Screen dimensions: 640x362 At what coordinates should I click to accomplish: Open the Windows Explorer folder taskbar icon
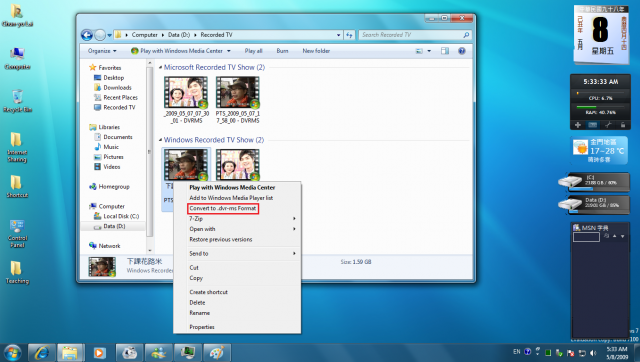(70, 353)
